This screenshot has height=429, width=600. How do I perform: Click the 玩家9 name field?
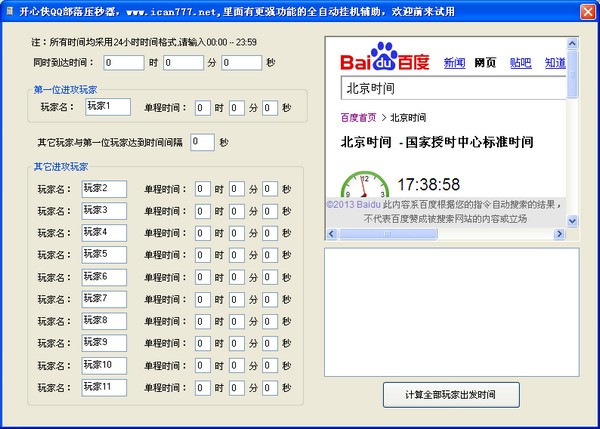pos(104,343)
